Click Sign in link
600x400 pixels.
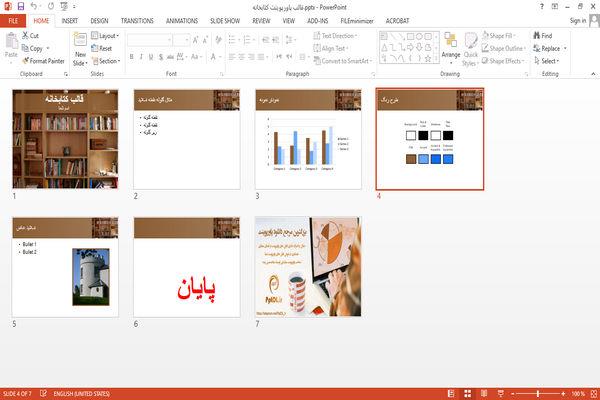click(x=578, y=21)
